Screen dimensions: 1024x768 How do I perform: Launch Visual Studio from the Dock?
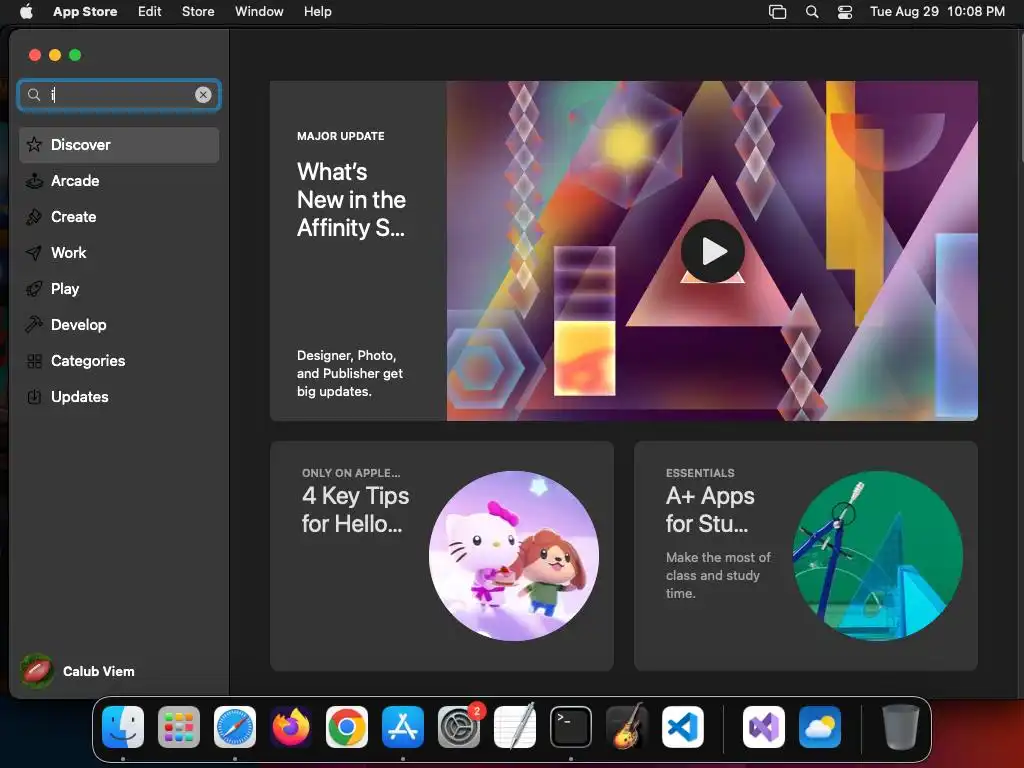pyautogui.click(x=763, y=727)
